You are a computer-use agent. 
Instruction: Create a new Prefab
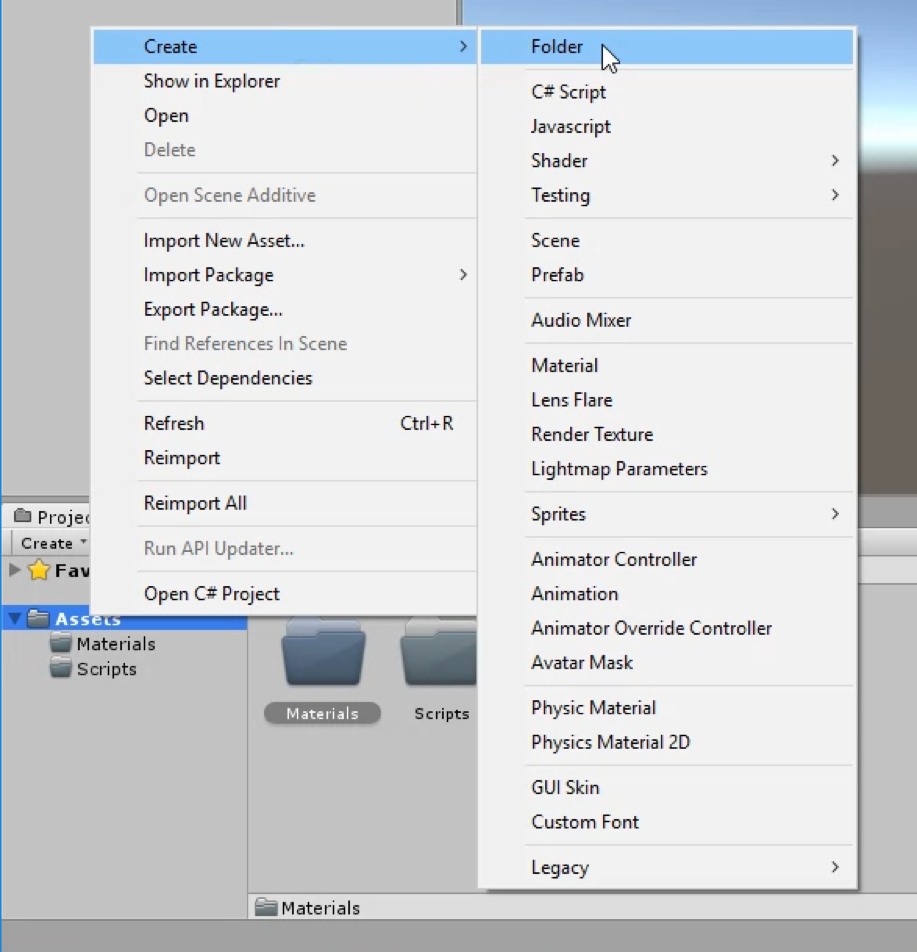(666, 275)
